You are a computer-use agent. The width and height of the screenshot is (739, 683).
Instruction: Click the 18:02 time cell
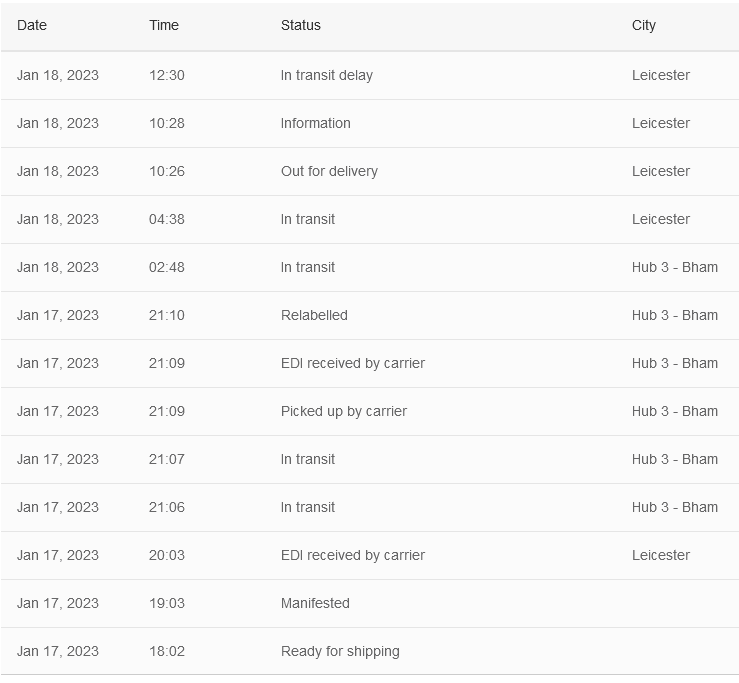coord(167,651)
